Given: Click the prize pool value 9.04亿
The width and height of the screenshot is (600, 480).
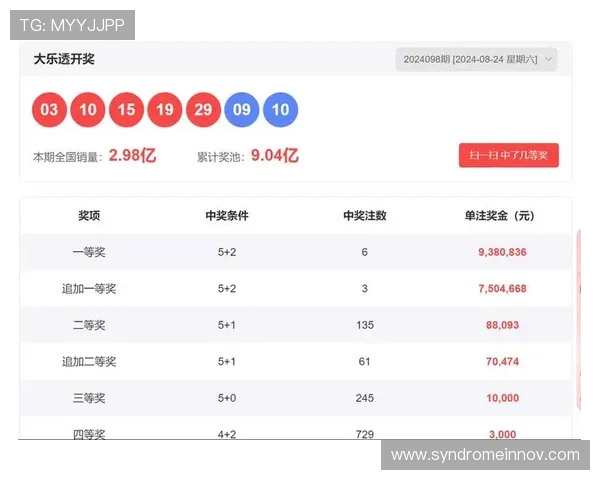Looking at the screenshot, I should pyautogui.click(x=275, y=155).
